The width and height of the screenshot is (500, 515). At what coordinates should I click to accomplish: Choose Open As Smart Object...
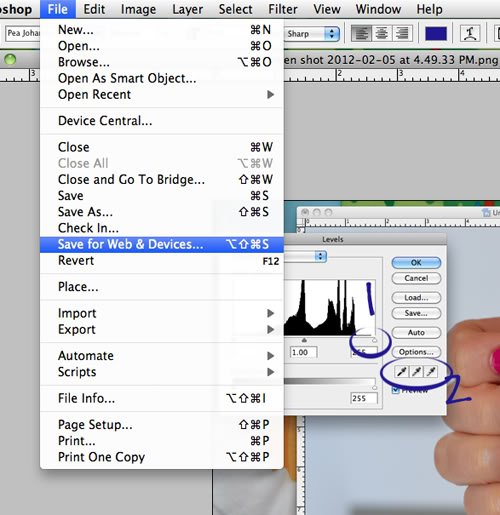point(162,78)
